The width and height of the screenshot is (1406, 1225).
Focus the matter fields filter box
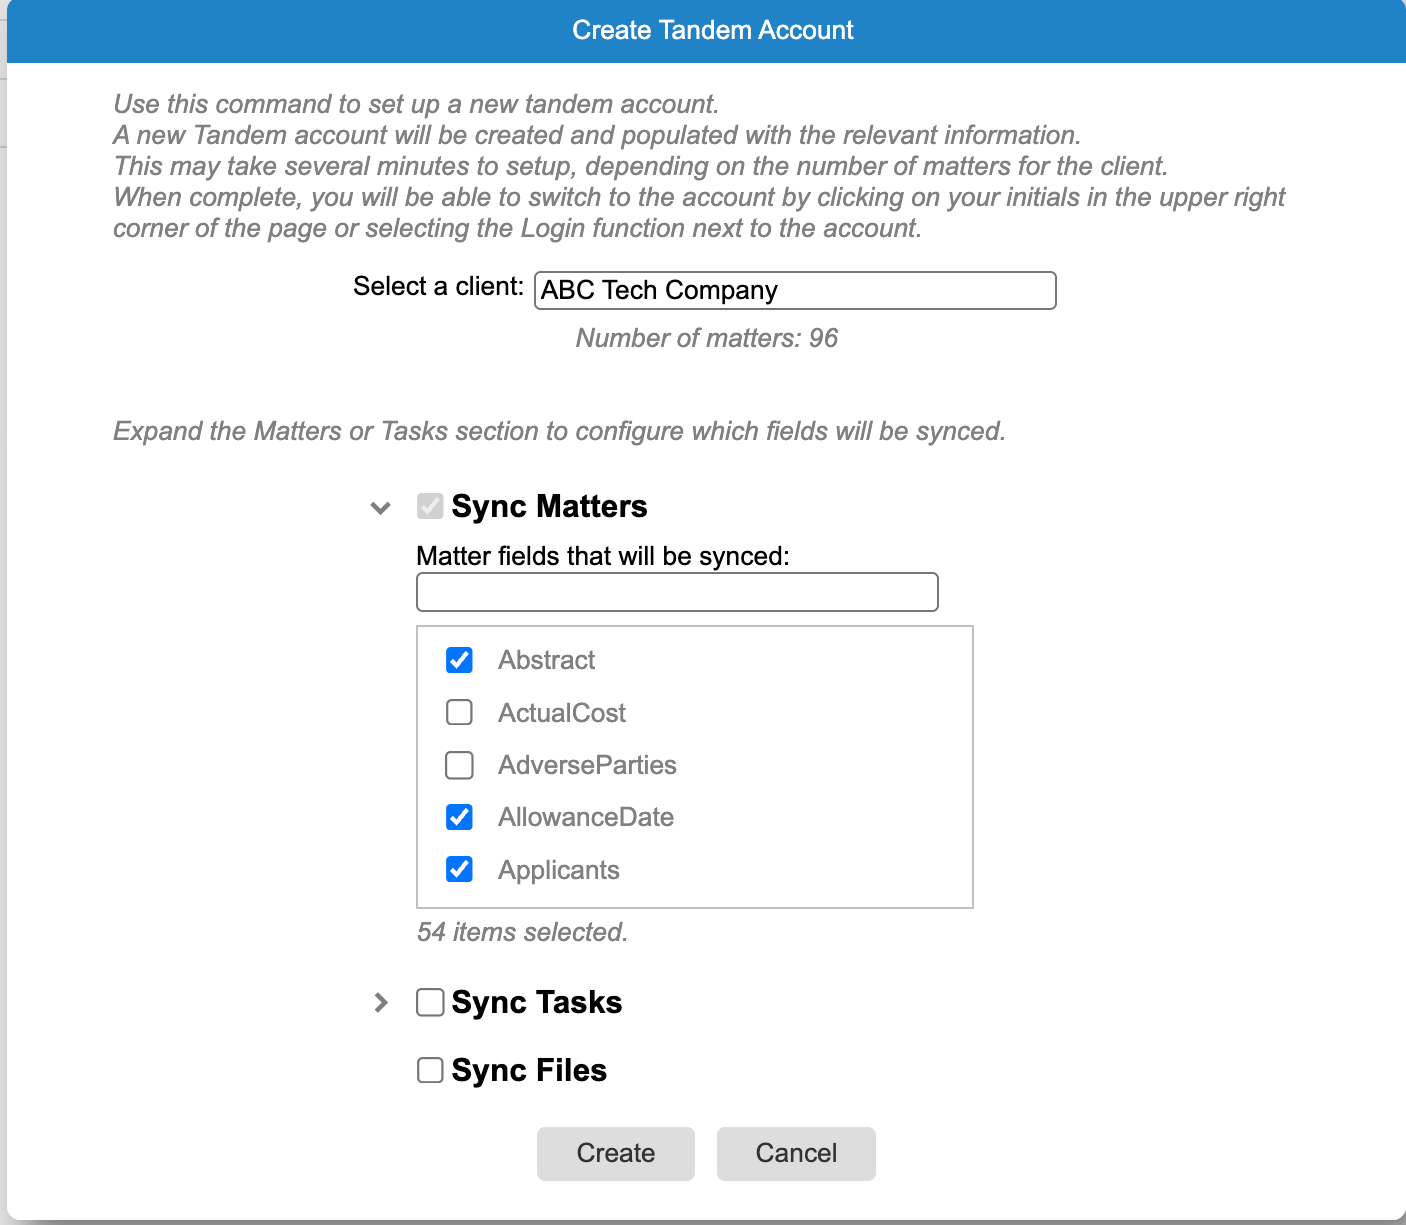click(677, 592)
